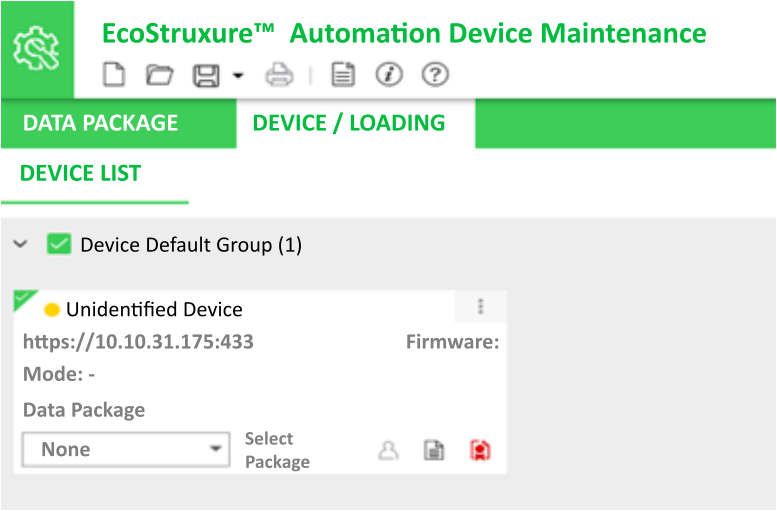Select the DEVICE / LOADING tab
This screenshot has width=777, height=511.
(349, 123)
